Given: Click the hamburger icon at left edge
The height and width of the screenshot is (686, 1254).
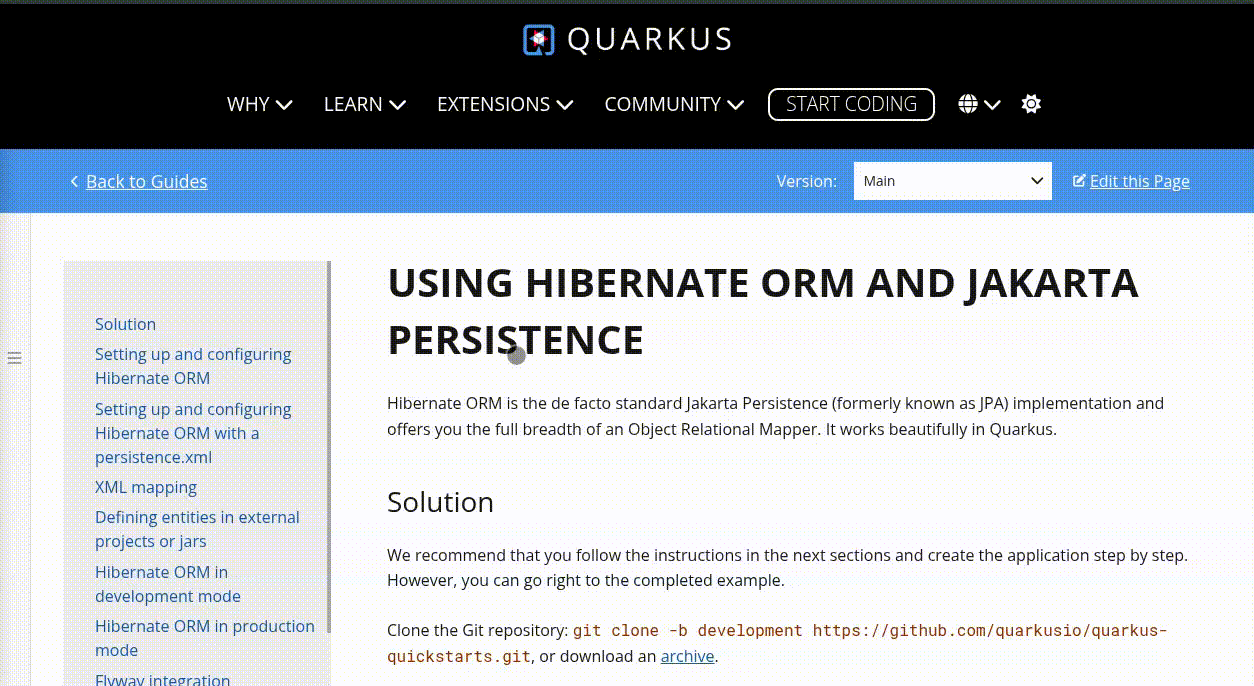Looking at the screenshot, I should click(15, 358).
